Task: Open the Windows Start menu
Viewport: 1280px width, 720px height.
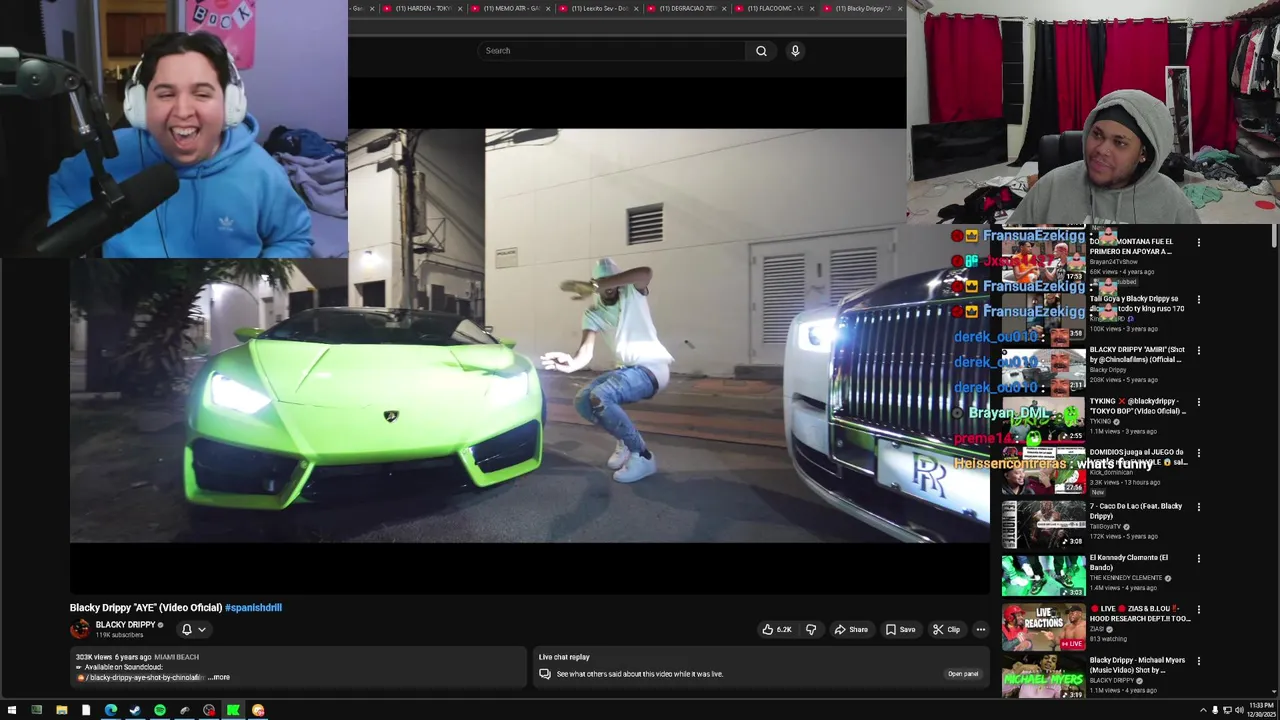Action: coord(11,710)
